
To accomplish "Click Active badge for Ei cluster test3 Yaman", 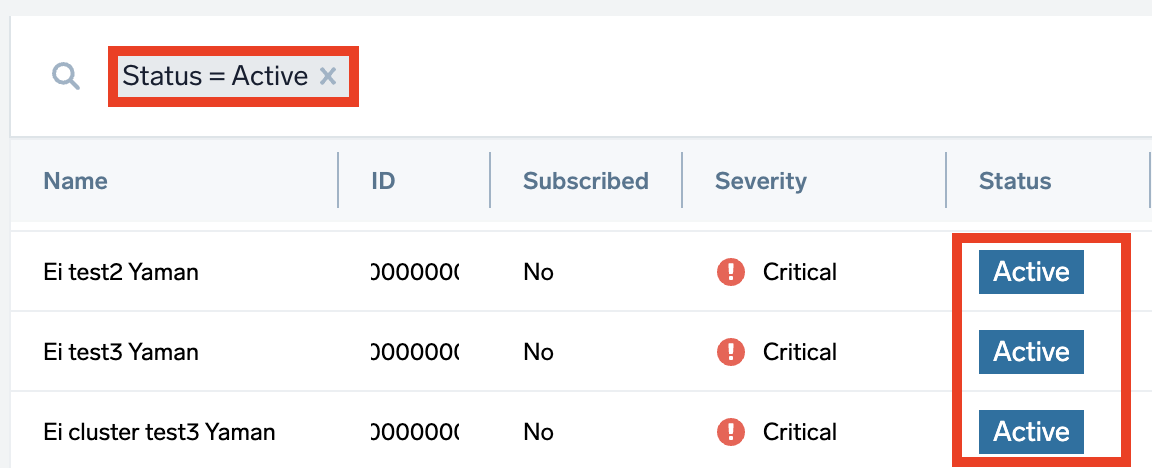I will pyautogui.click(x=1031, y=432).
